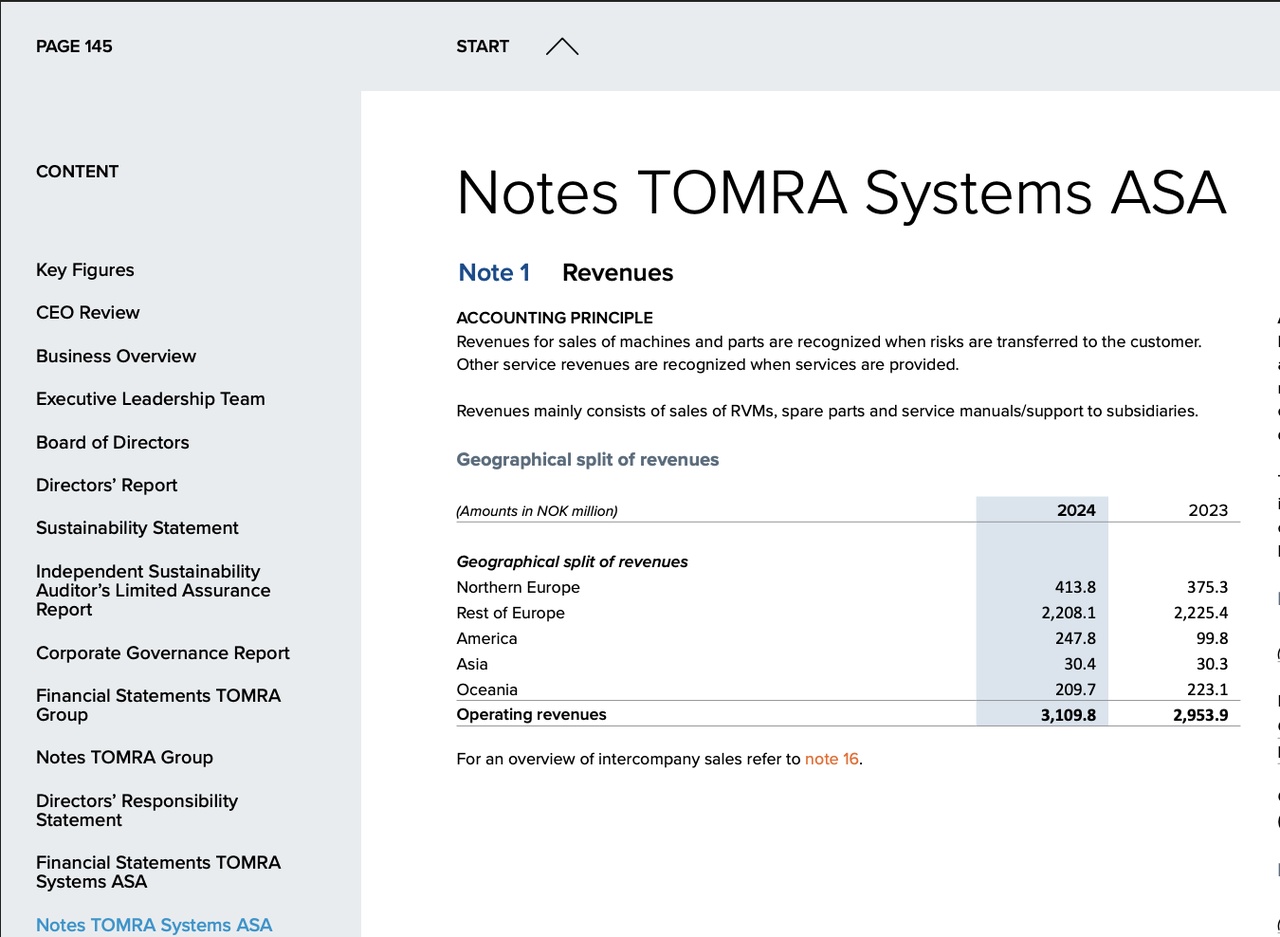Click the Revenues heading next to Note 1
The height and width of the screenshot is (937, 1280).
tap(618, 273)
